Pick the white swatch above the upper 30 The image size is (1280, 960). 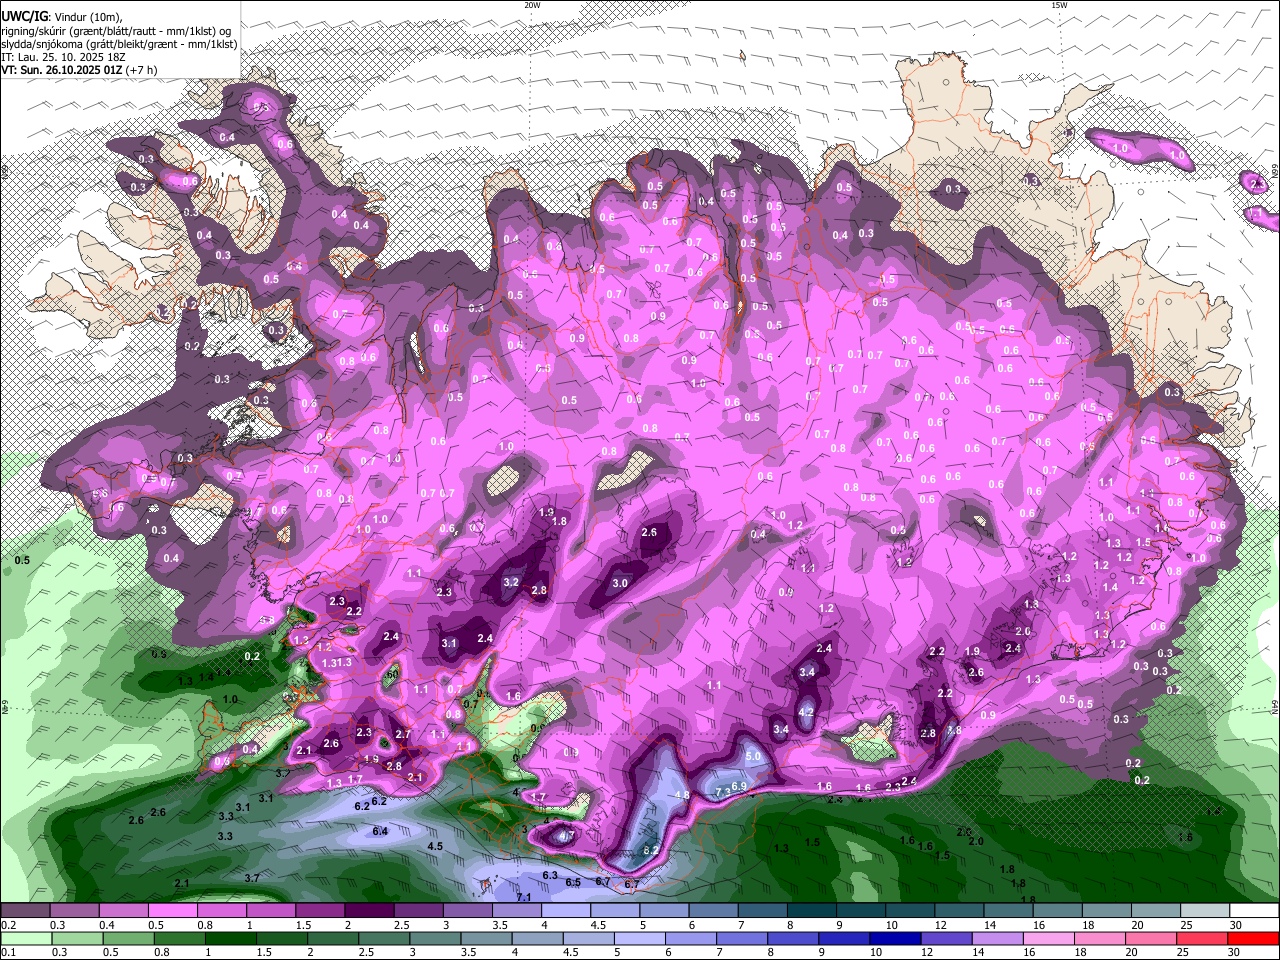tap(1255, 911)
